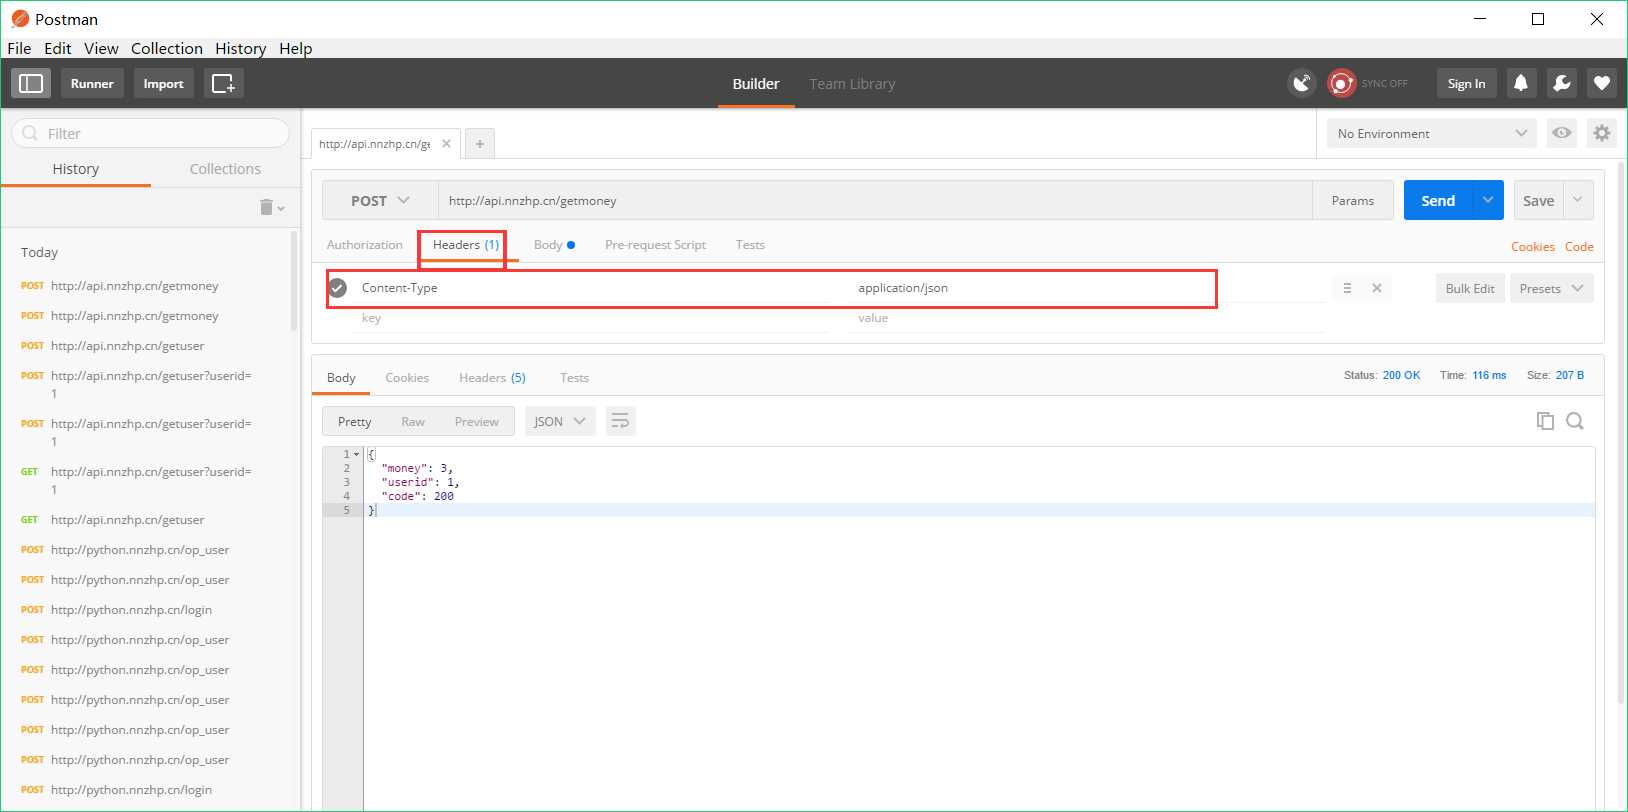Open the File menu
The height and width of the screenshot is (812, 1628).
click(19, 48)
